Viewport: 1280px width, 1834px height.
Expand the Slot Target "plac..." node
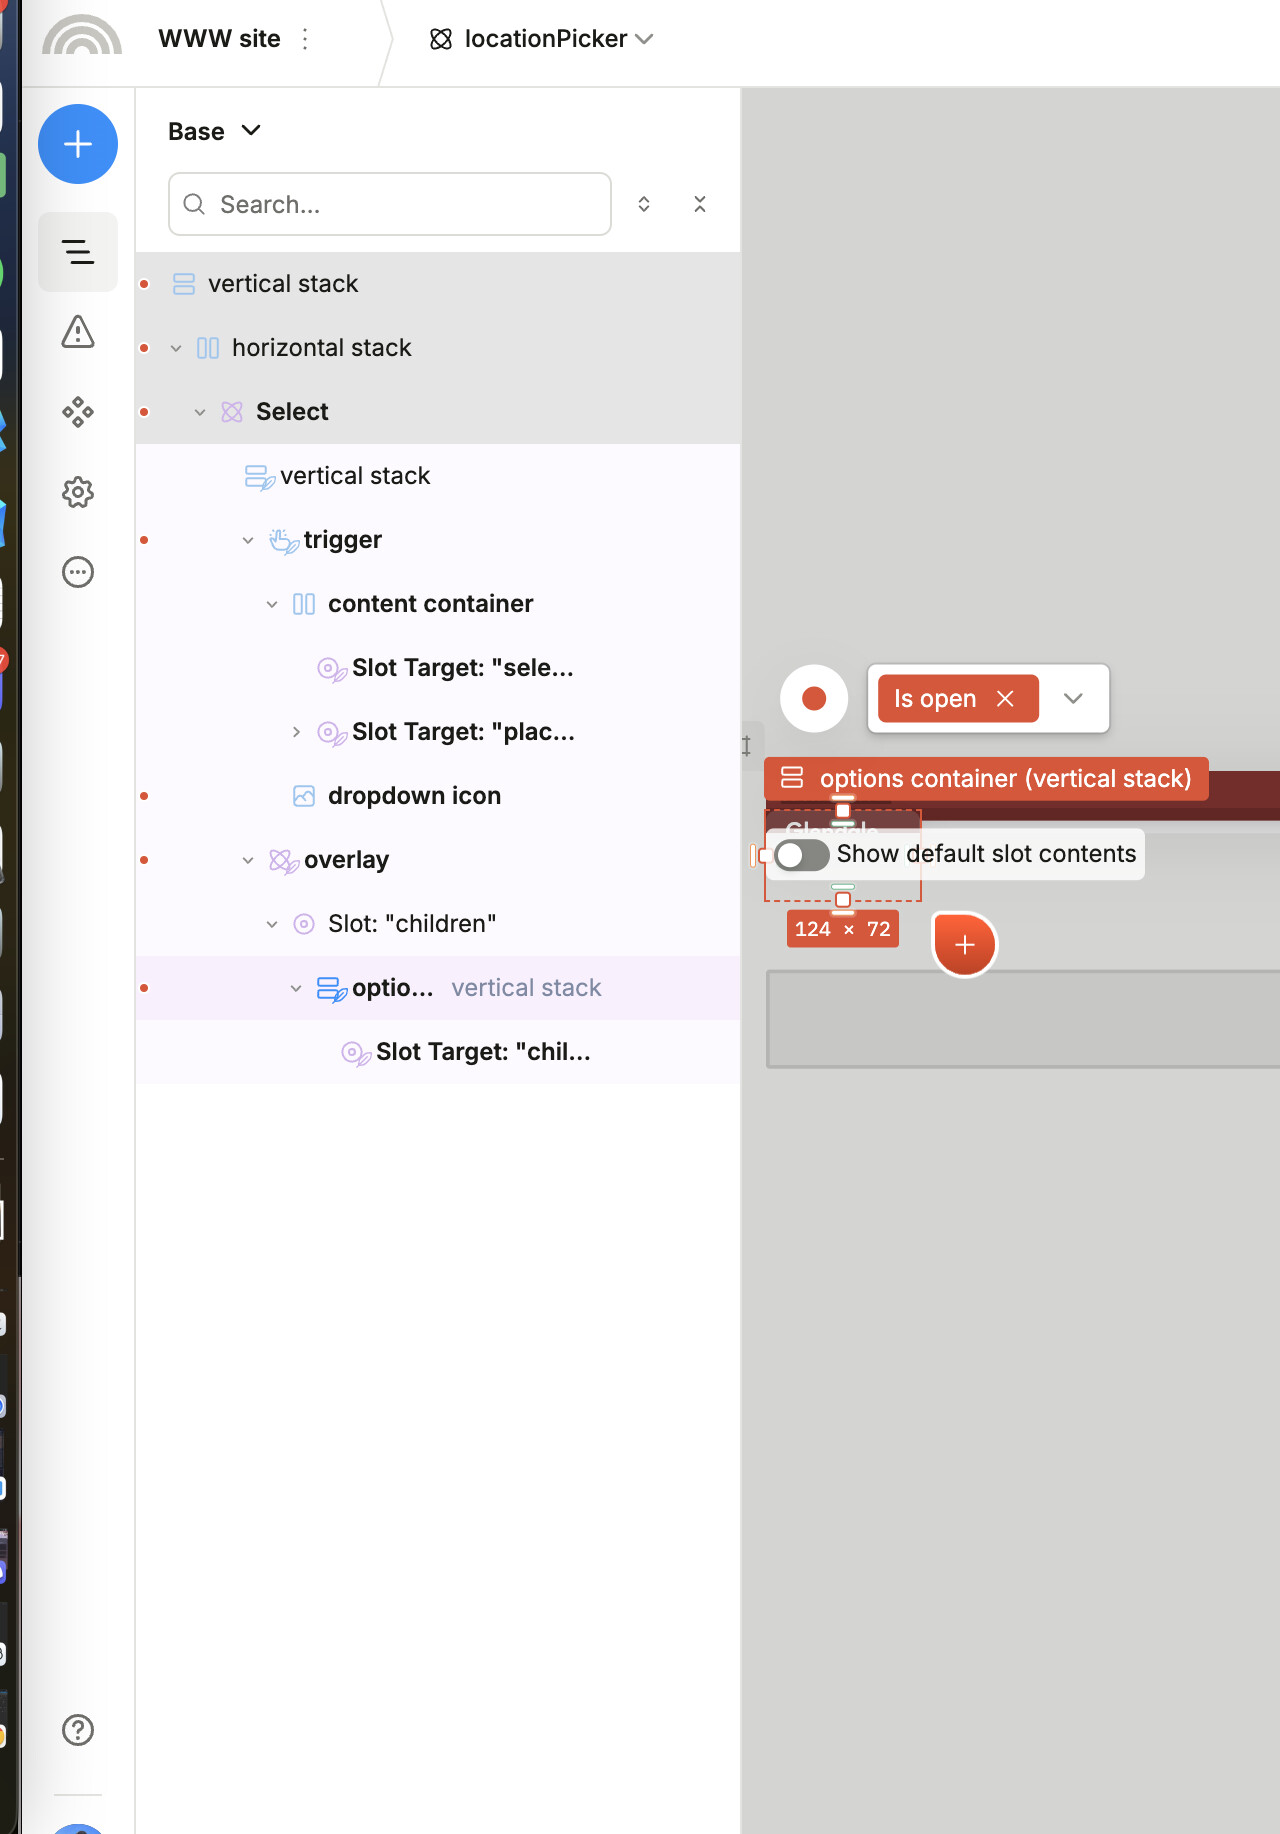[296, 732]
